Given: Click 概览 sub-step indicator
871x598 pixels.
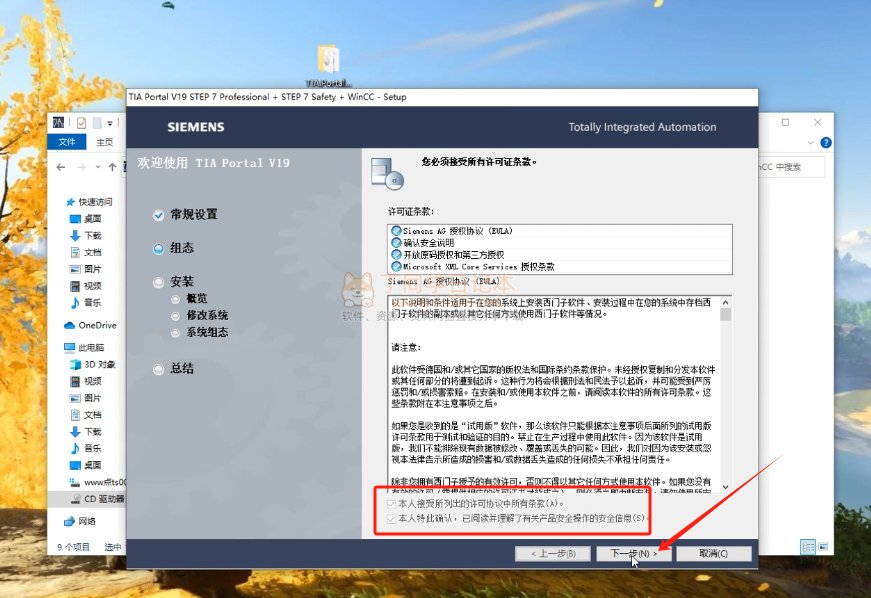Looking at the screenshot, I should pos(176,299).
